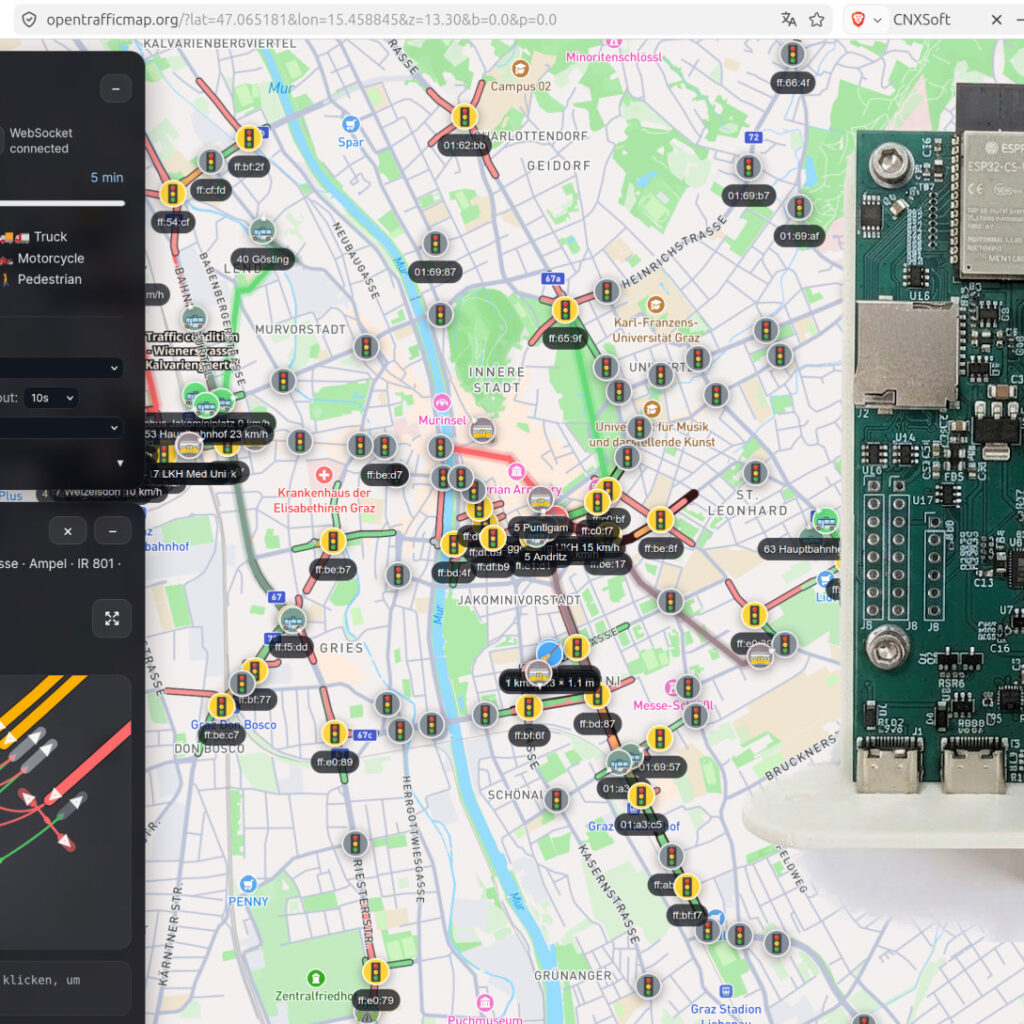Open the wide dropdown below the 10s selector
The width and height of the screenshot is (1024, 1024).
[x=61, y=428]
